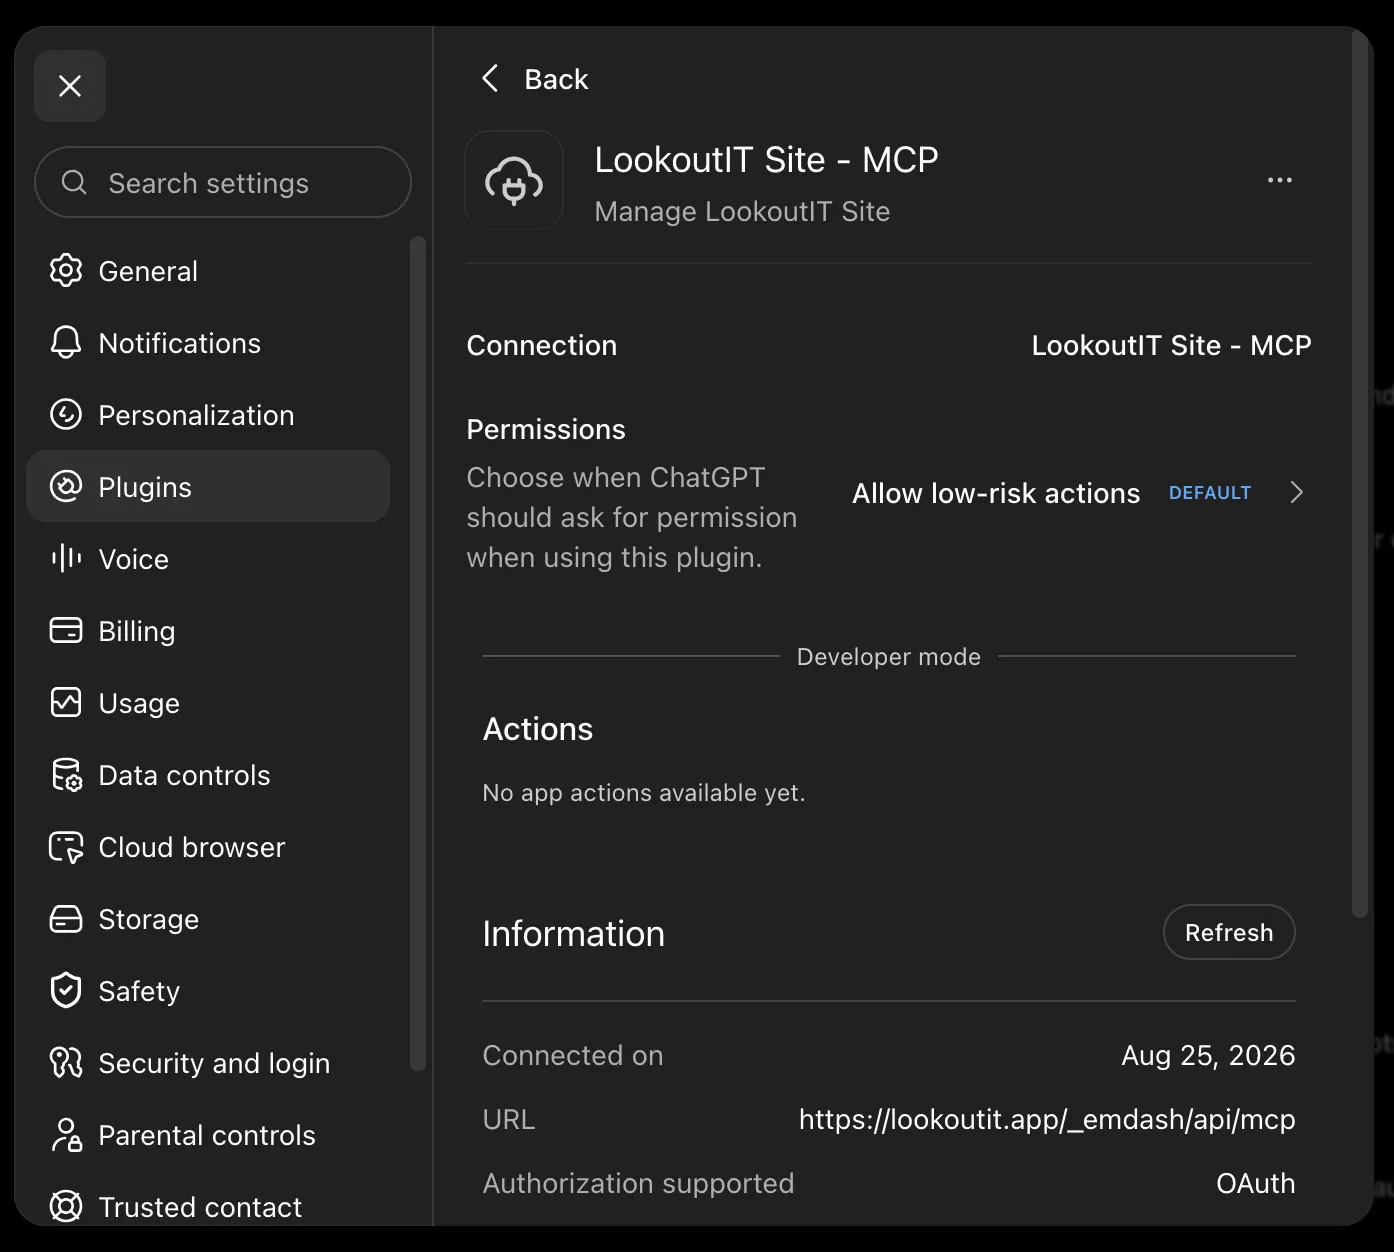Click the Connected on label
Screen dimensions: 1394x1252
click(573, 1055)
